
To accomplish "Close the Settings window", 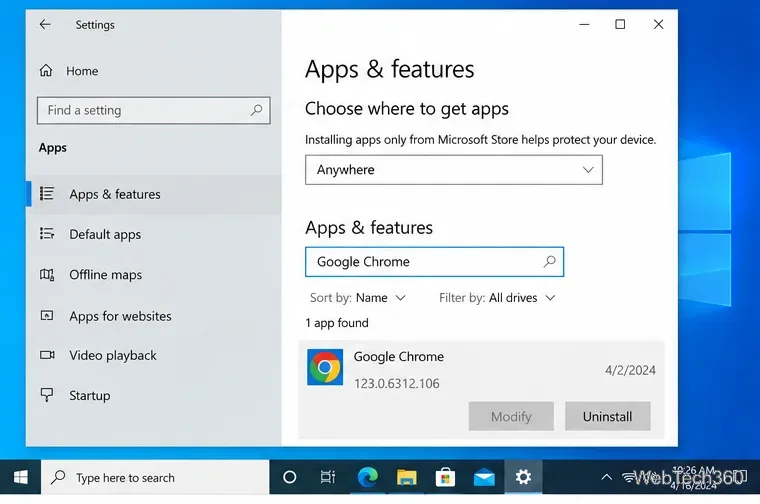I will (658, 24).
